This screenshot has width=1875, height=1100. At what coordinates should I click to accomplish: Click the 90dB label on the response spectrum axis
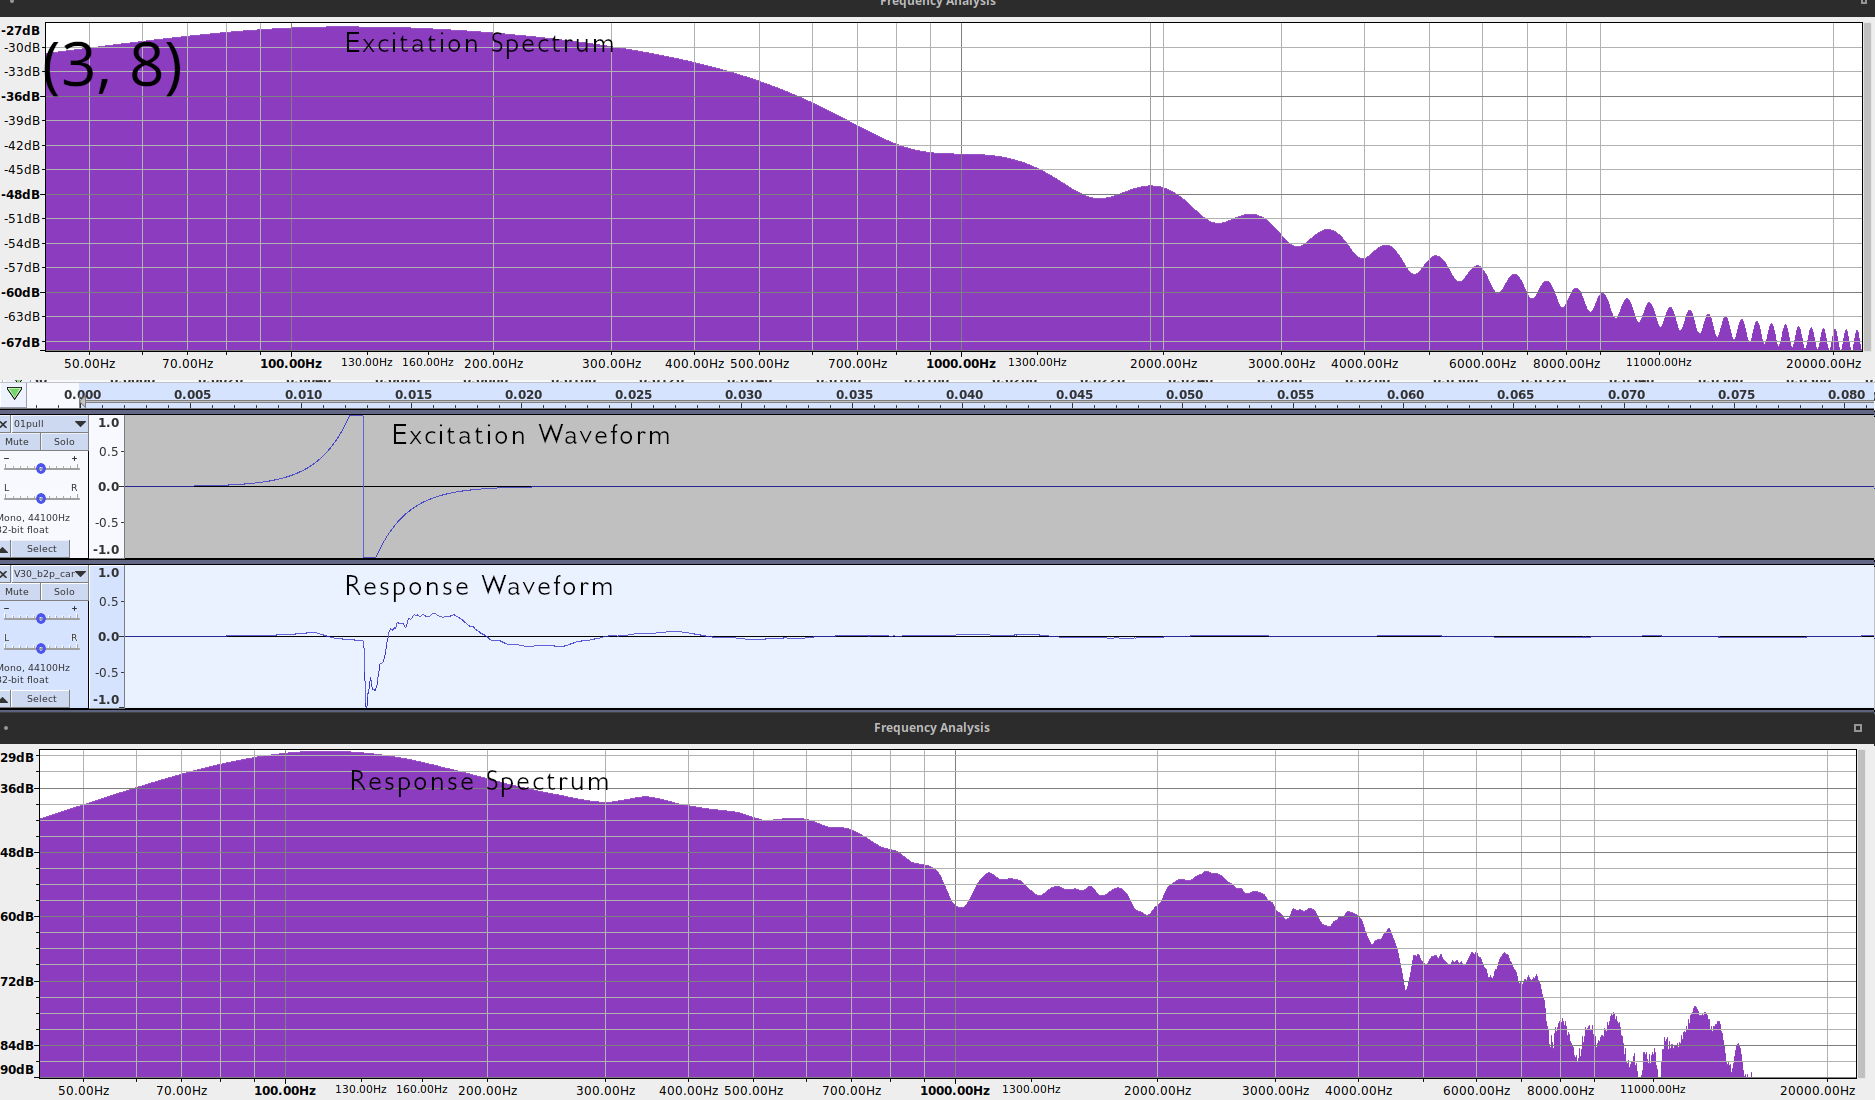coord(17,1070)
